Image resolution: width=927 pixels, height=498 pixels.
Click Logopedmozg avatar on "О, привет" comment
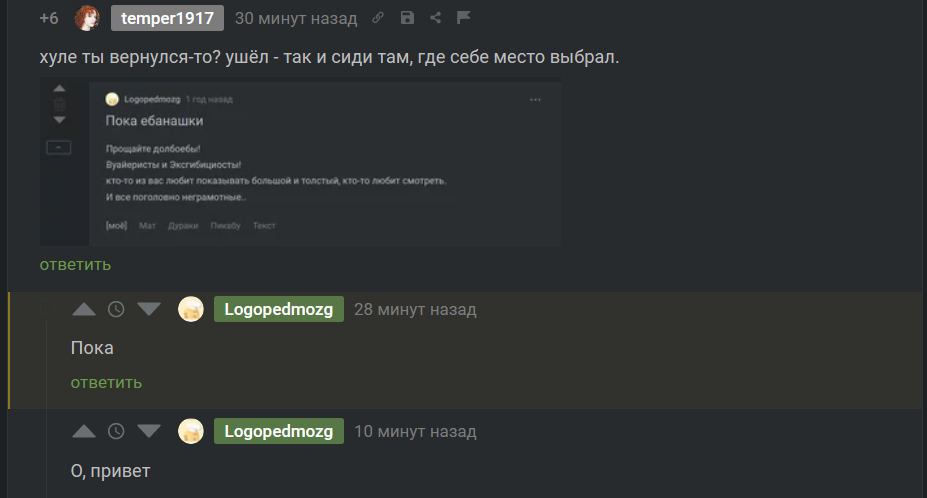(191, 431)
